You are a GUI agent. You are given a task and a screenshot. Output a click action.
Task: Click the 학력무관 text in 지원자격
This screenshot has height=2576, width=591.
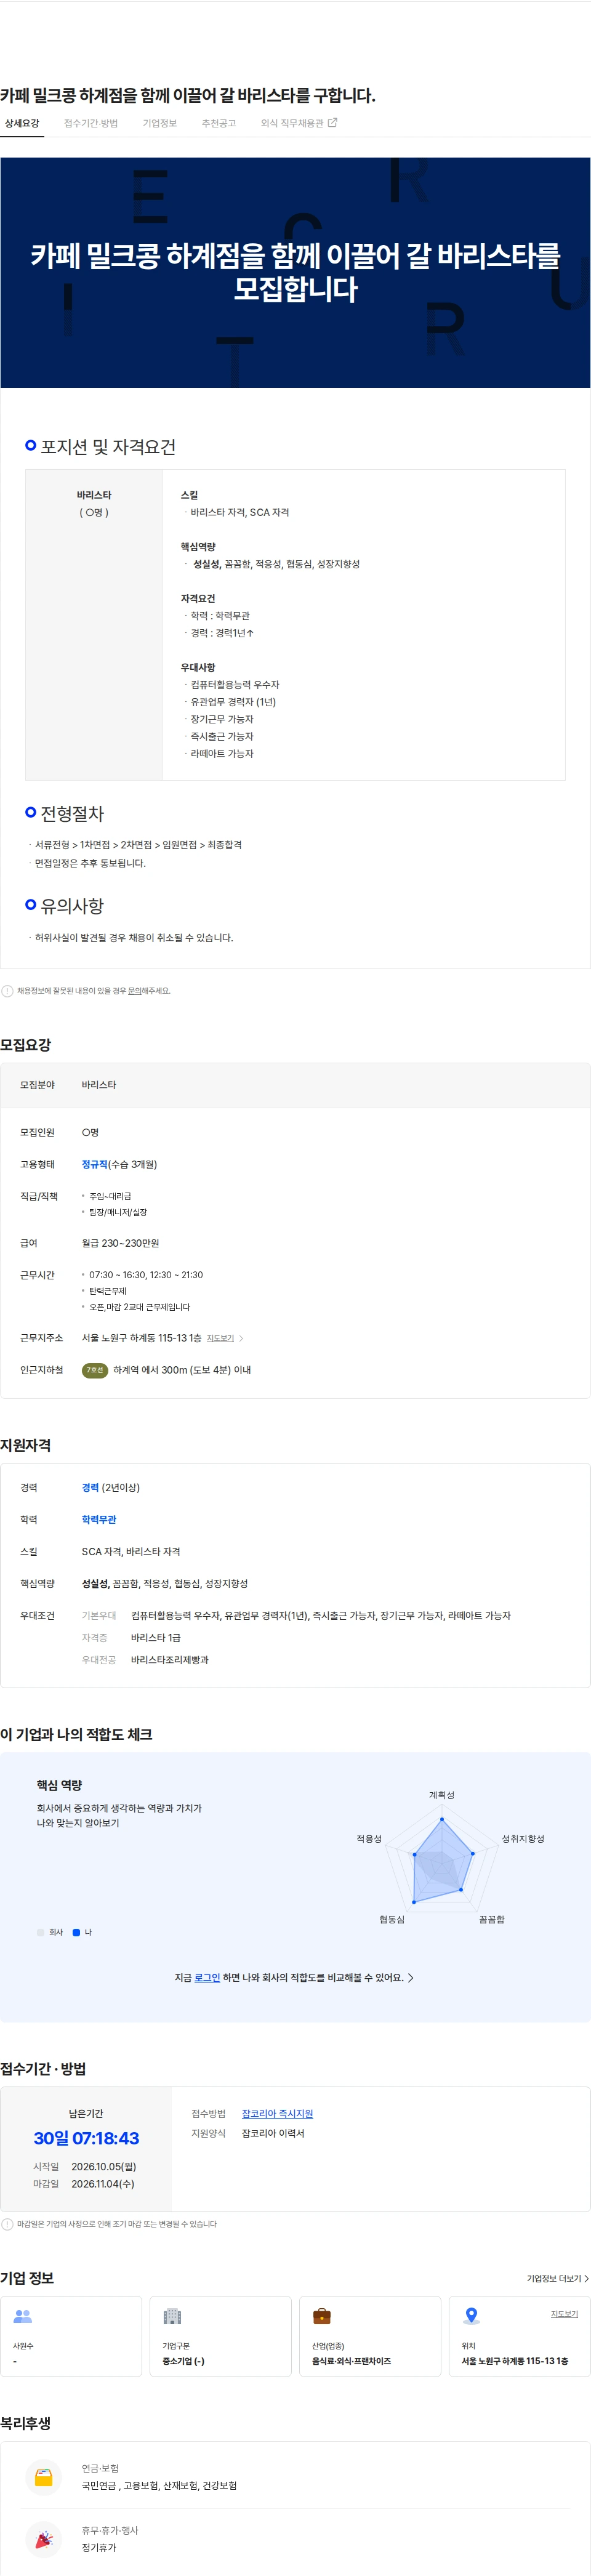tap(99, 1519)
